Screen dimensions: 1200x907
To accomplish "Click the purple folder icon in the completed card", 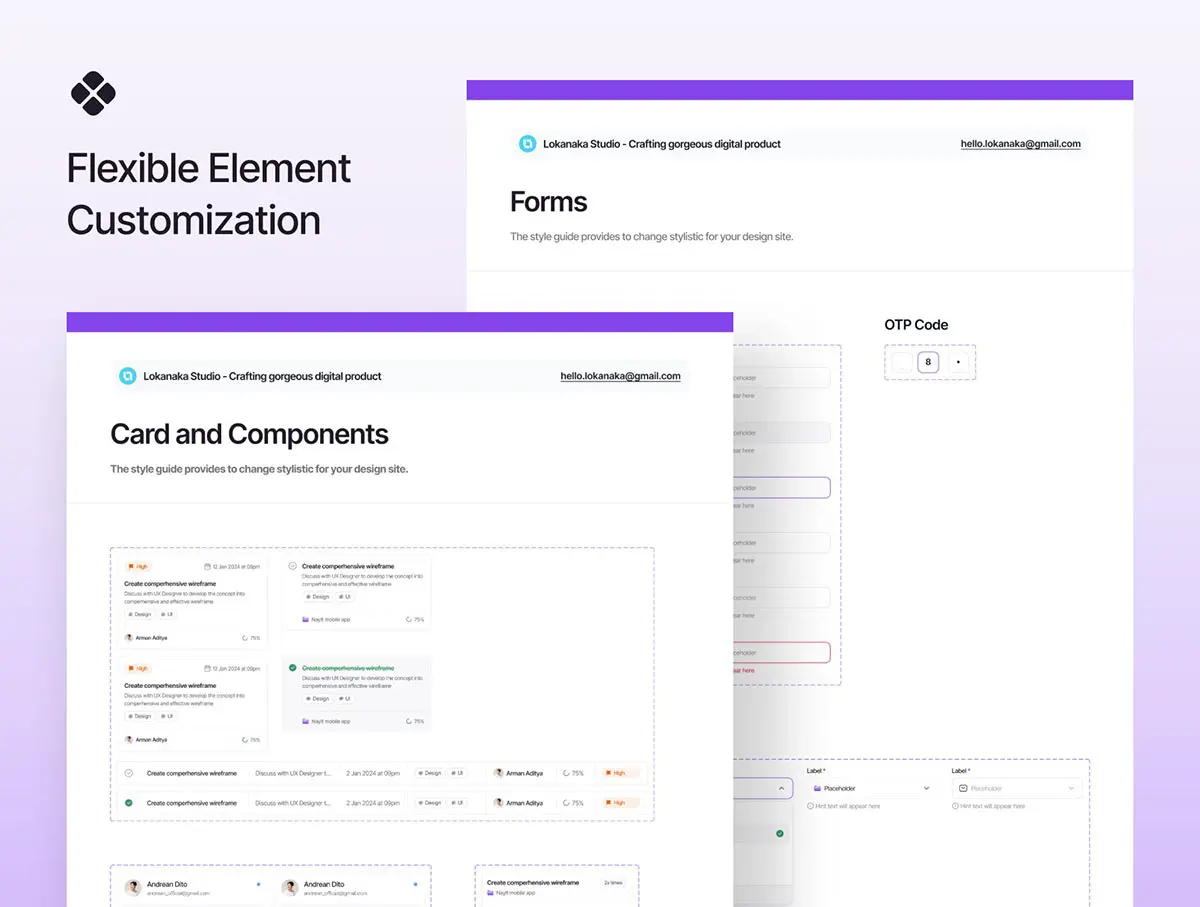I will coord(305,721).
